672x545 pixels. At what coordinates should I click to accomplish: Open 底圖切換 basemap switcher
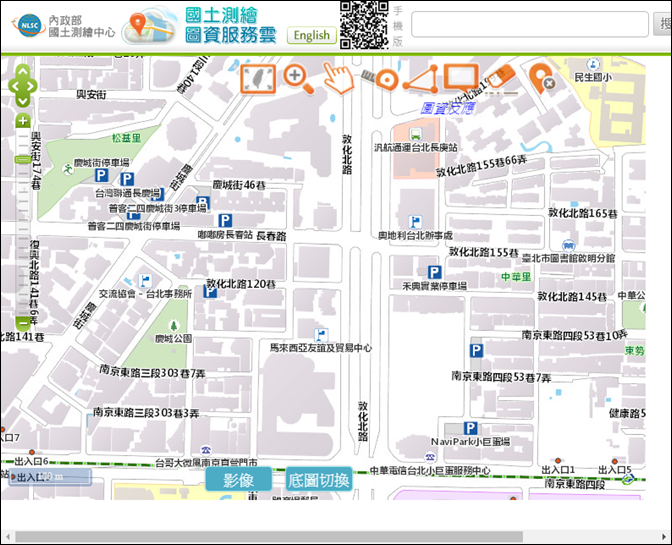click(319, 479)
